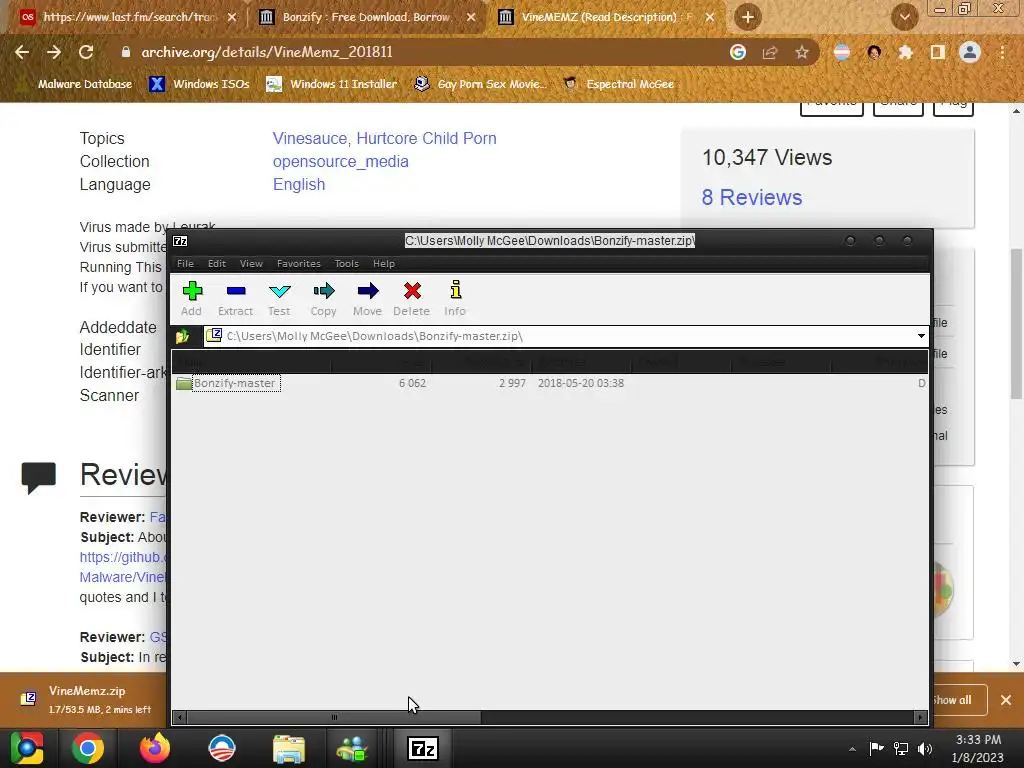Switch to the VineMEMZ tab
The image size is (1024, 768).
pyautogui.click(x=606, y=17)
